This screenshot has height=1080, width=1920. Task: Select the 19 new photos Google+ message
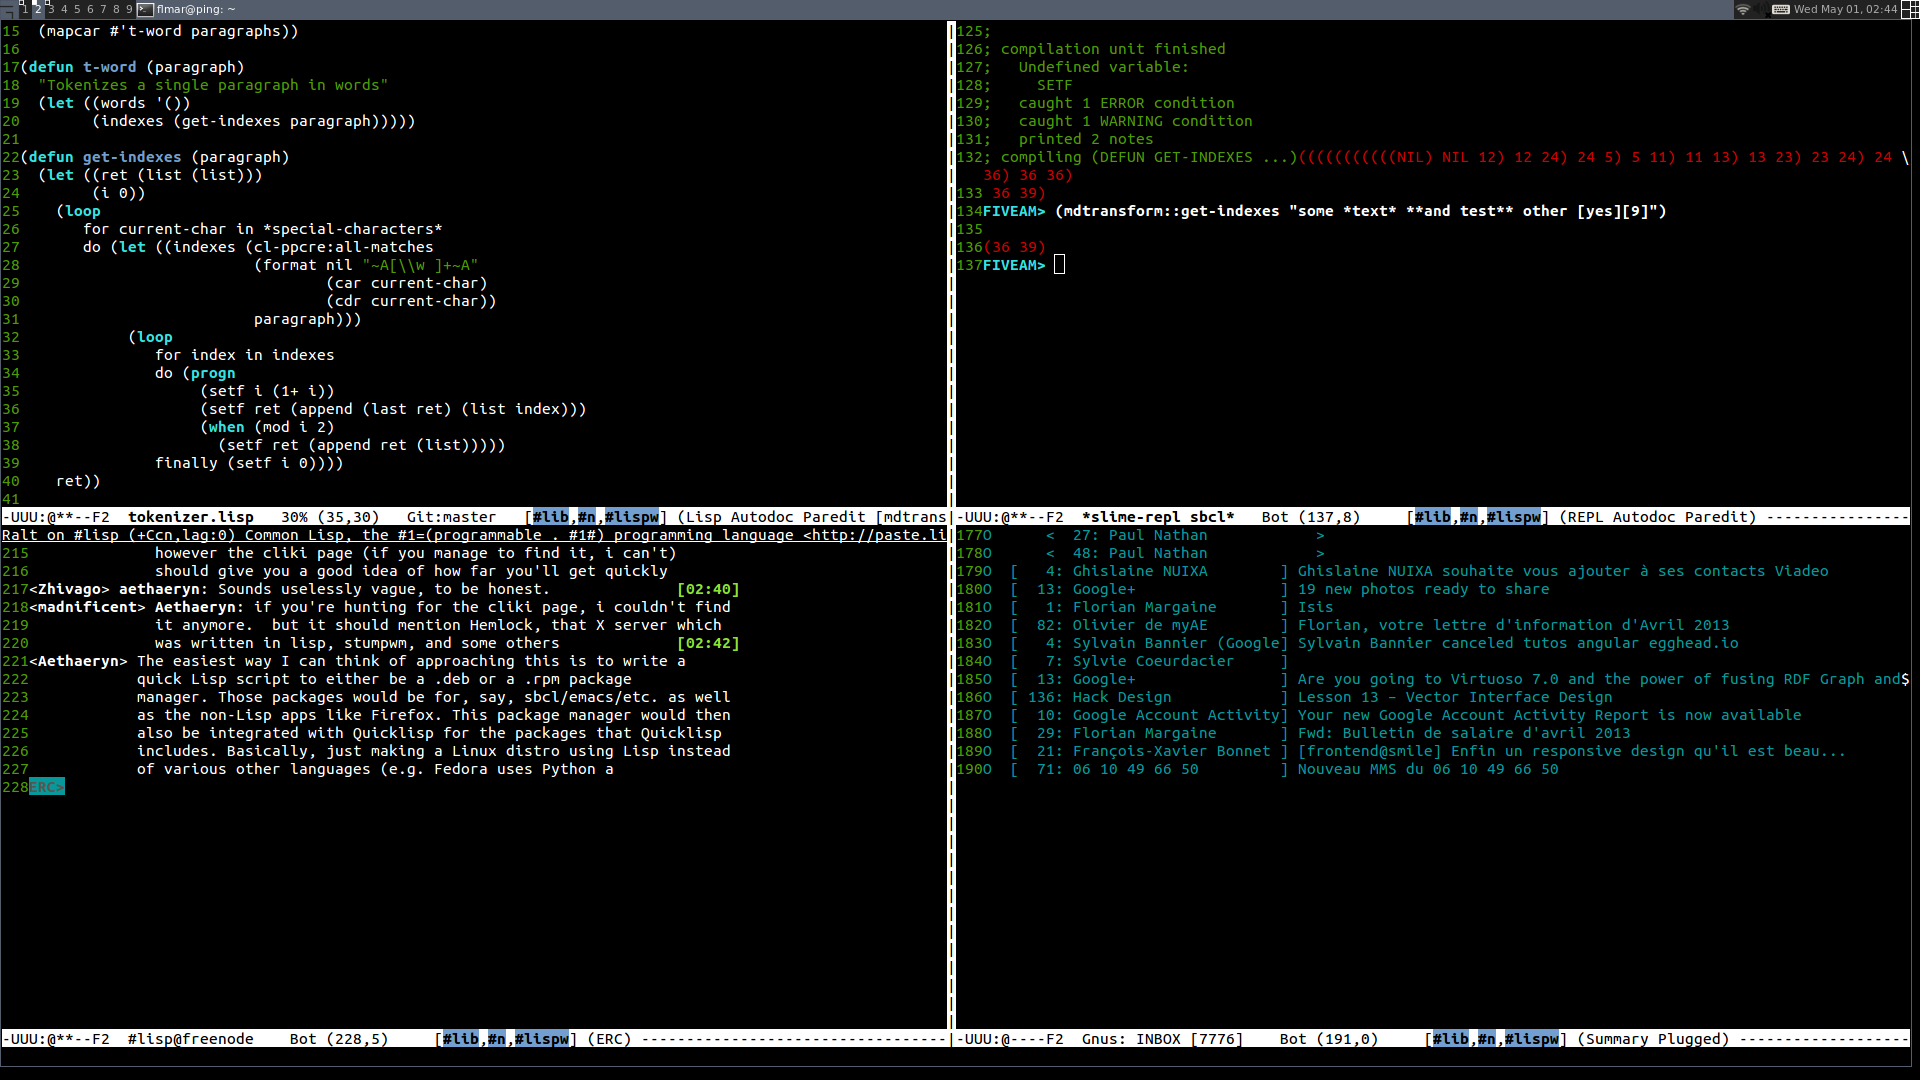pyautogui.click(x=1280, y=589)
